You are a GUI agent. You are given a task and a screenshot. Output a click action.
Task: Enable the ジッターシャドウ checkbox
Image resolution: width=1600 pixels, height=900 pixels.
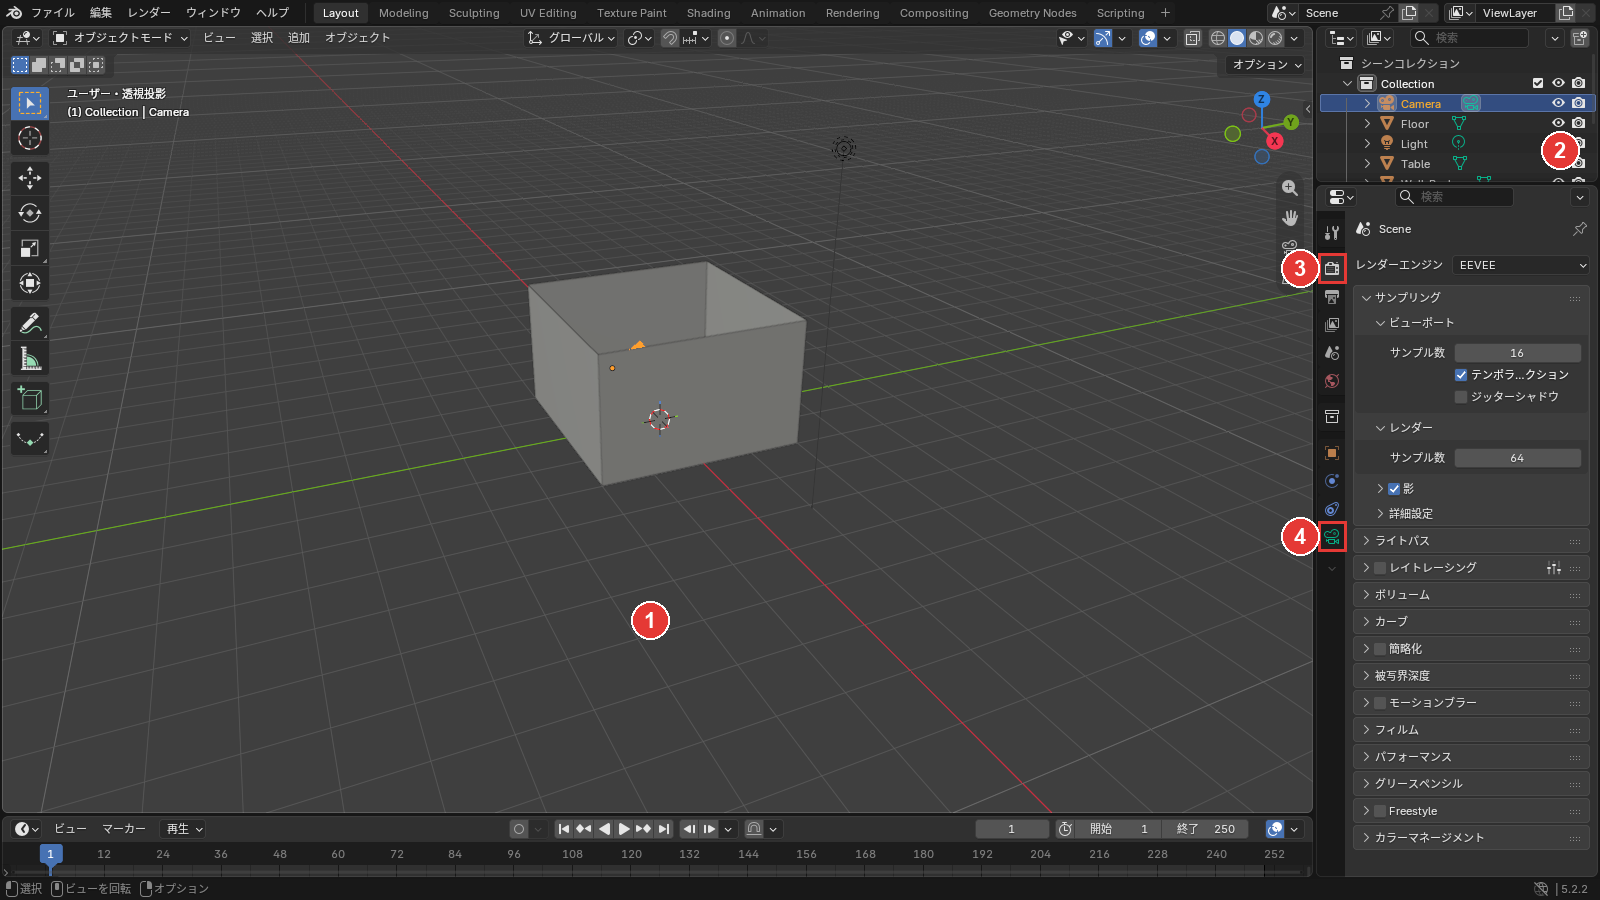tap(1461, 397)
